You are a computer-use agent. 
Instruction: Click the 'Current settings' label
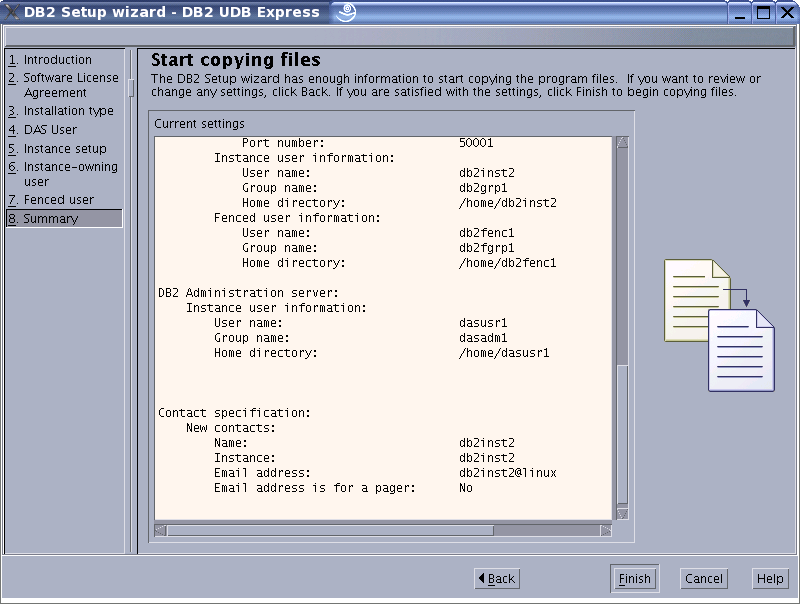[199, 124]
